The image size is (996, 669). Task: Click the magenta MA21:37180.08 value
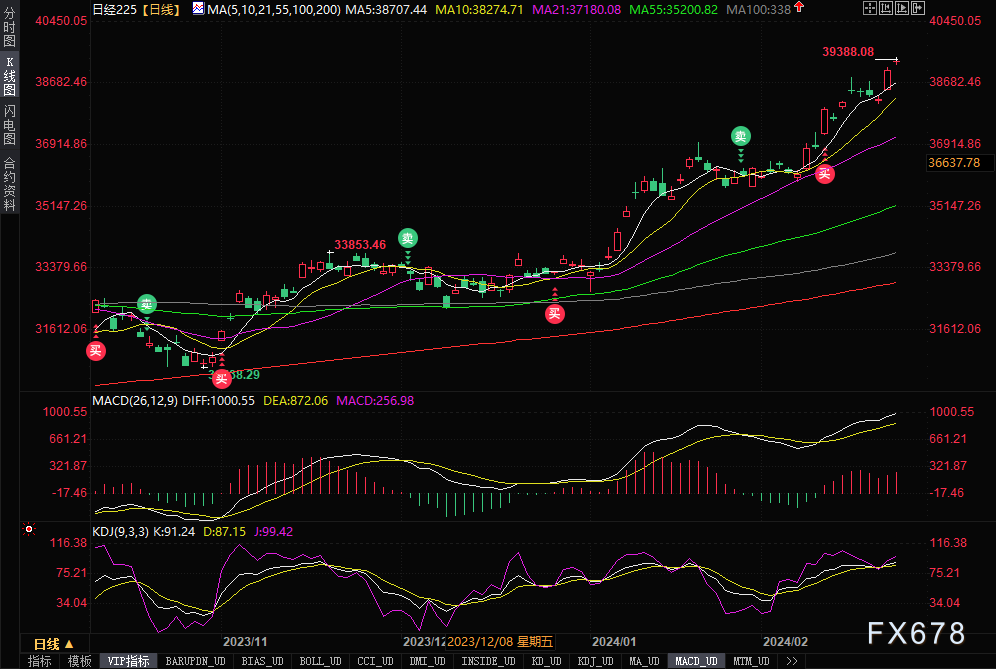[x=577, y=10]
